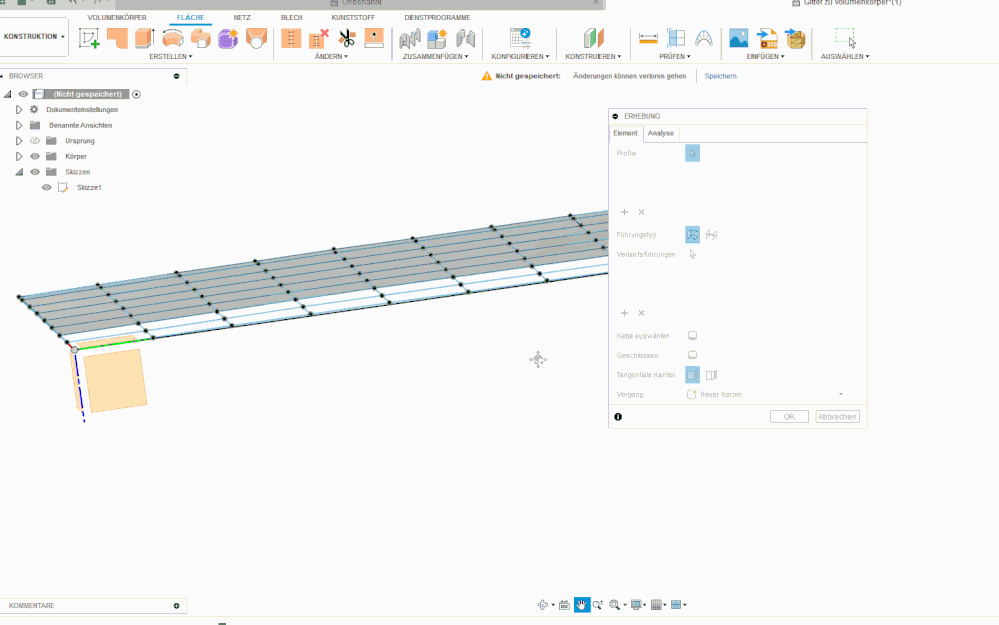Select the surface Sweep tool
This screenshot has width=999, height=625.
(x=201, y=38)
